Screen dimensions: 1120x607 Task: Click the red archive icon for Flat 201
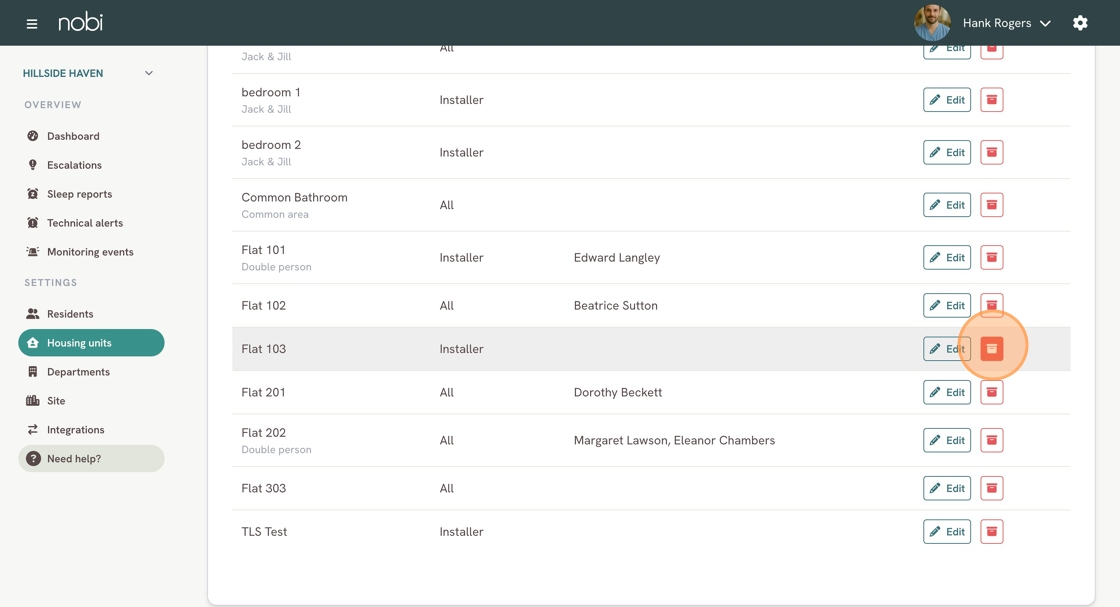(x=991, y=392)
